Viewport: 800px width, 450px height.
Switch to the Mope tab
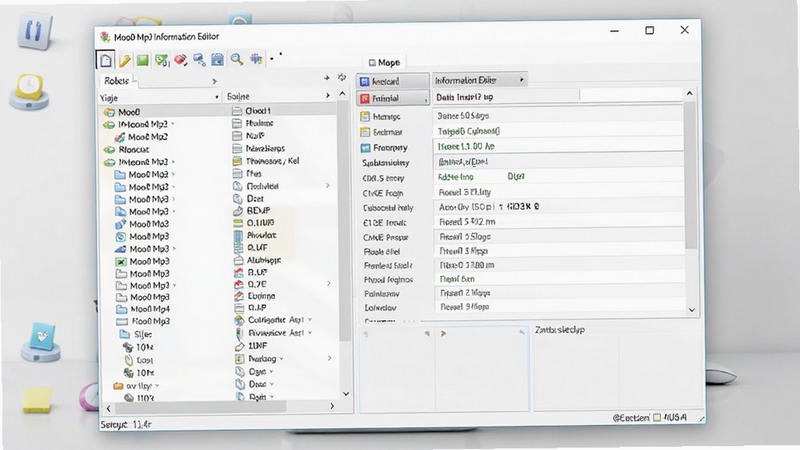(x=384, y=62)
